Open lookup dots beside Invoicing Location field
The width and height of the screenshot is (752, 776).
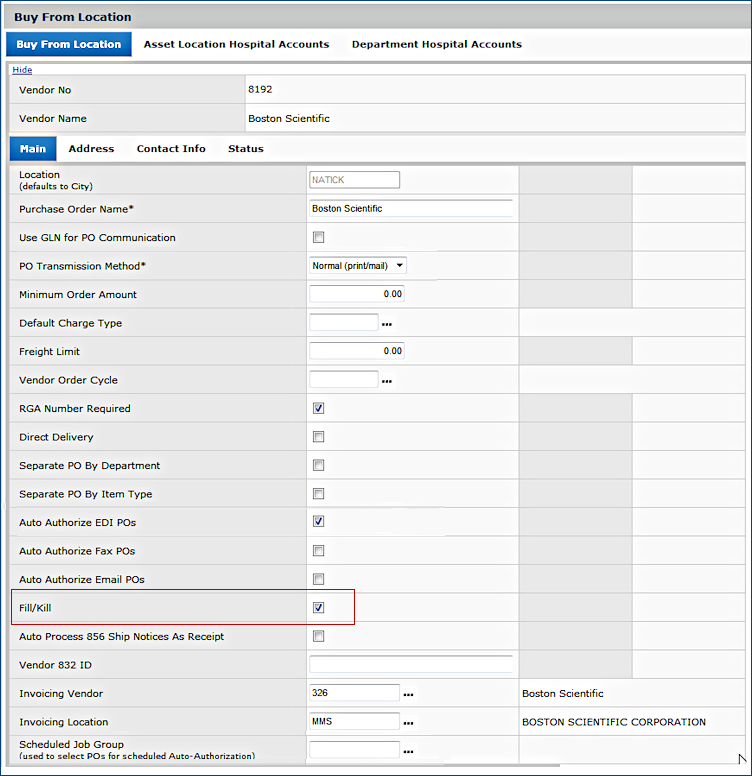coord(408,722)
